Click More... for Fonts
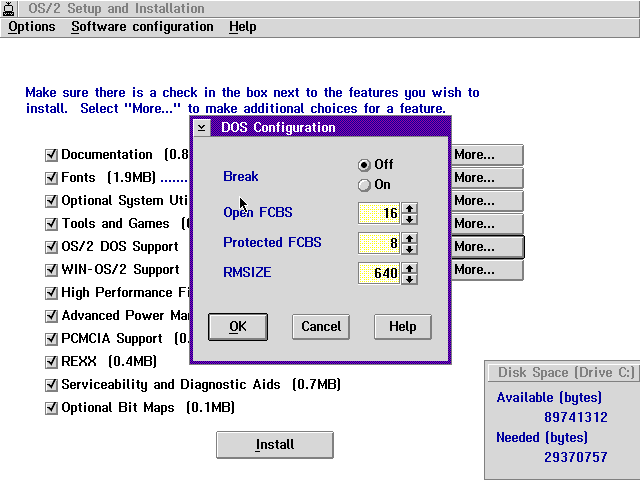The width and height of the screenshot is (640, 480). (487, 178)
